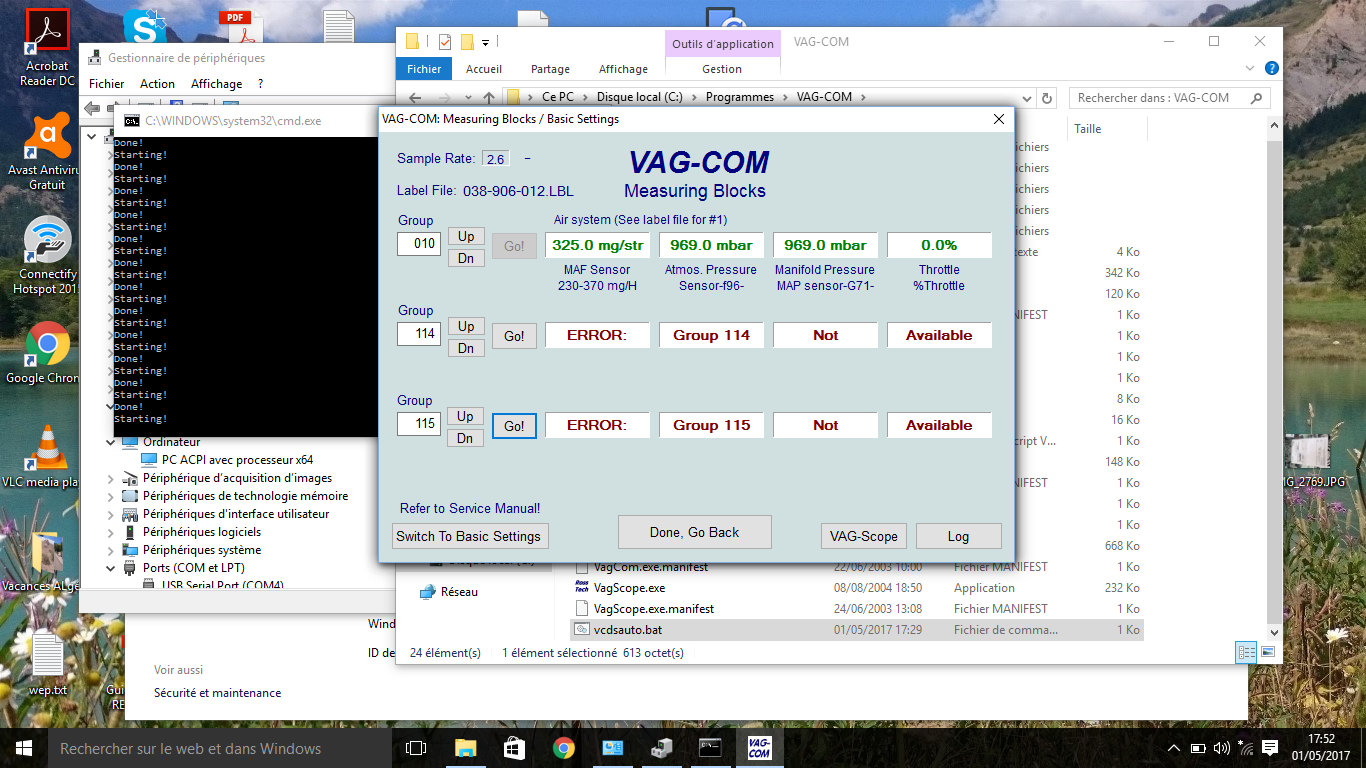Focus the Group 010 number field
Screen dimensions: 1366x768
tap(419, 243)
